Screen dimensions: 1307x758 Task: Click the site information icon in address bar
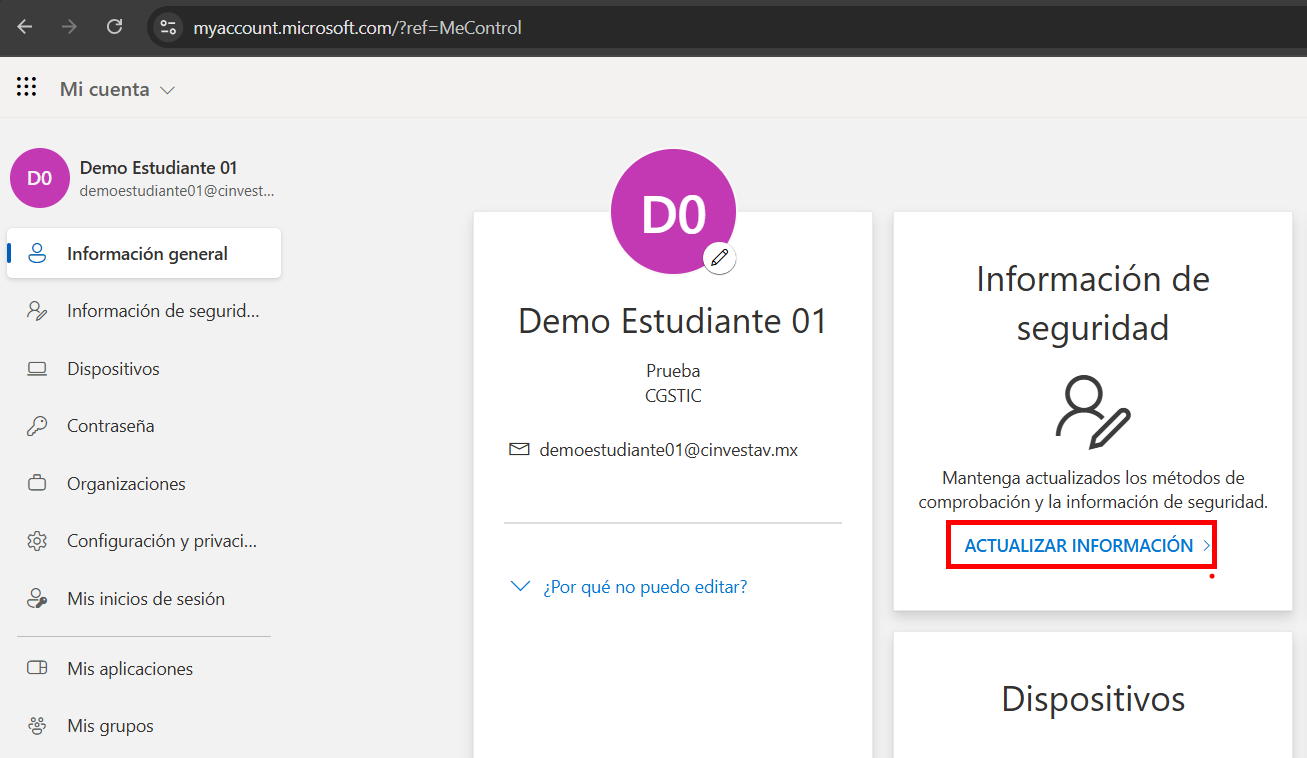168,28
